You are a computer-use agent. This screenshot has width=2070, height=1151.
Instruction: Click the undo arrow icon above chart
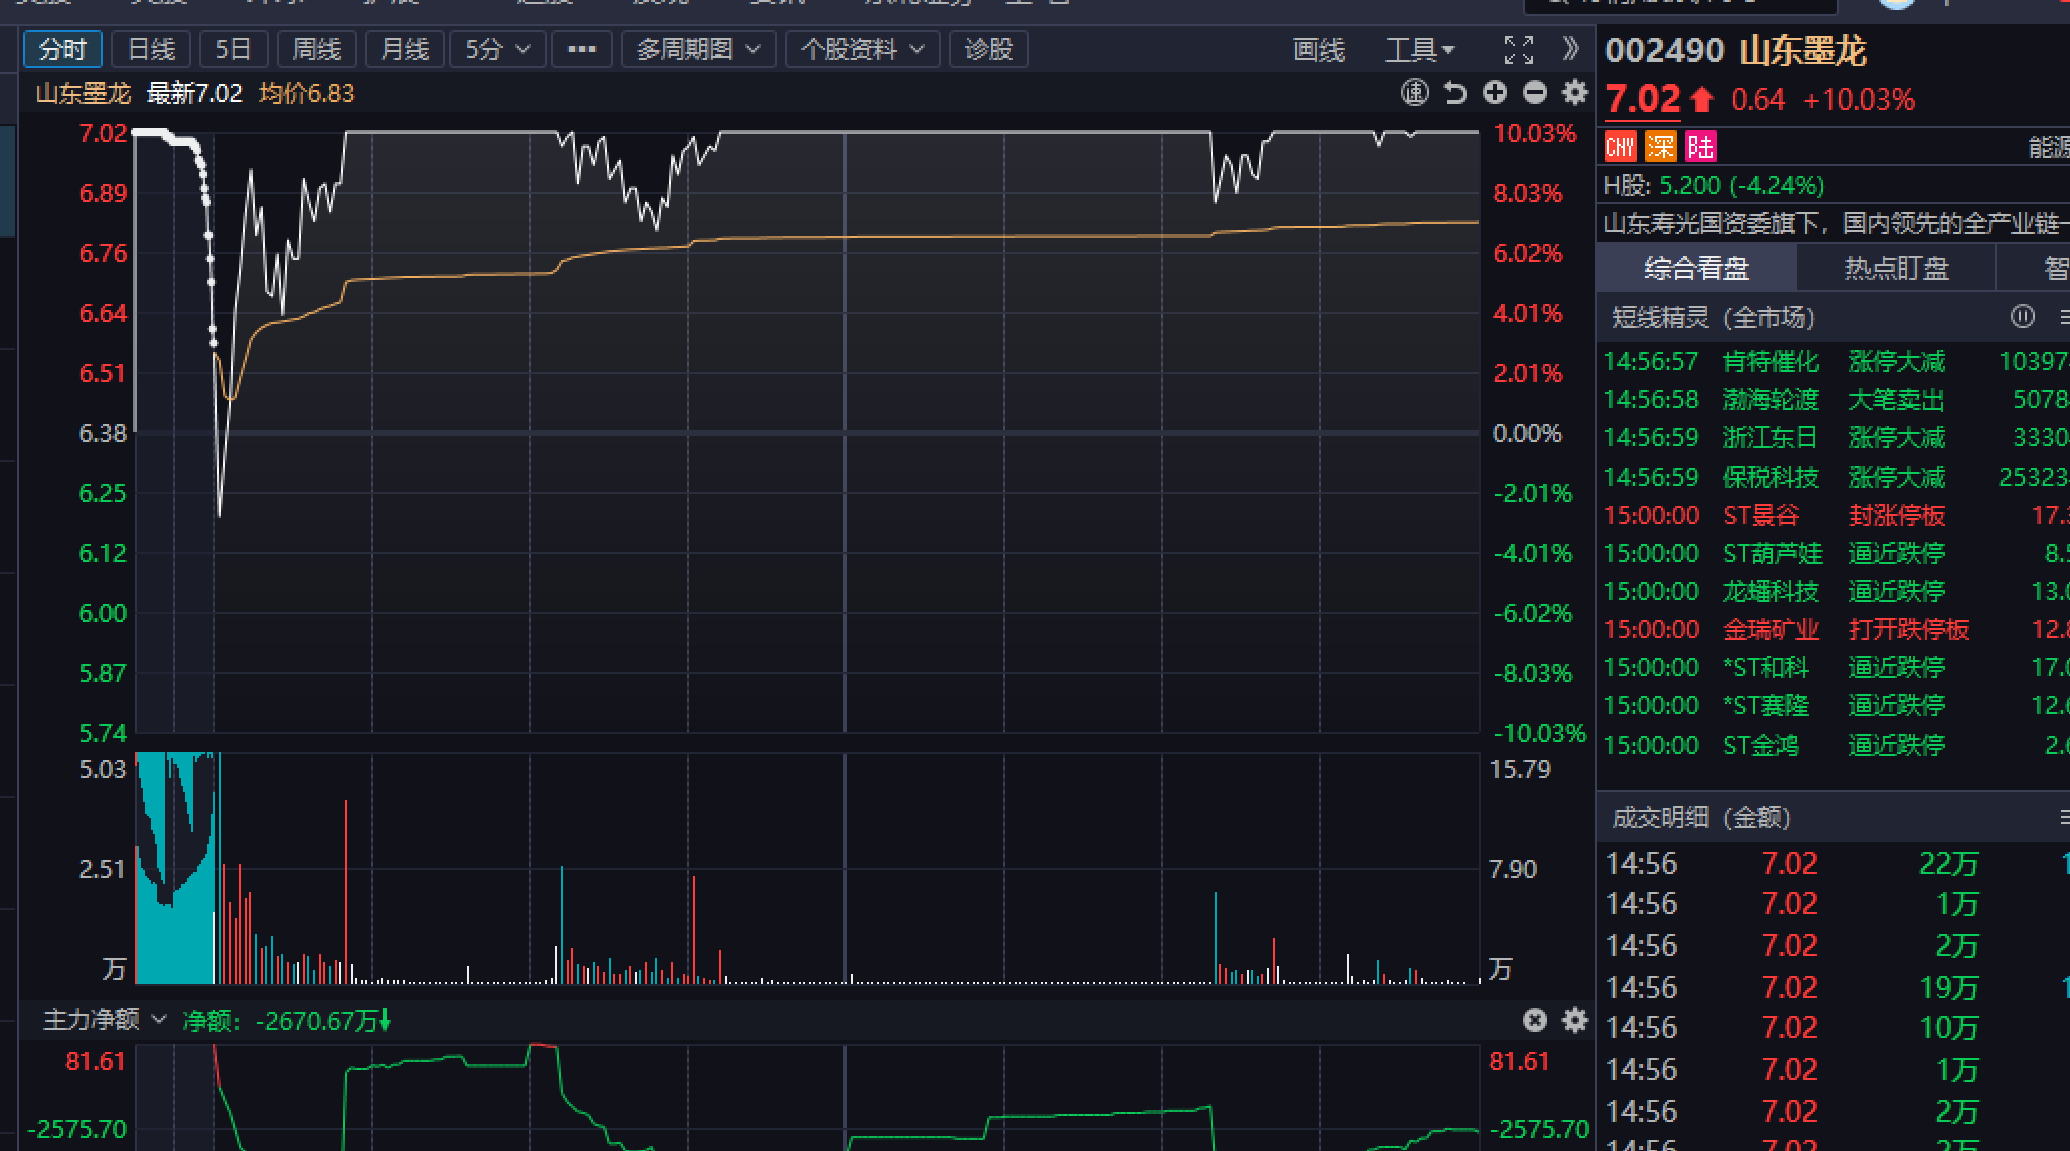[1455, 93]
